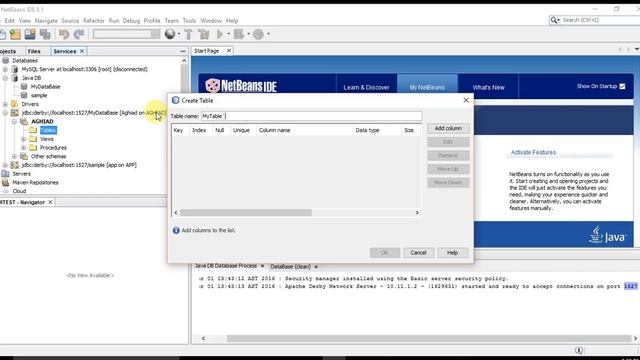Click the Save All toolbar icon
The width and height of the screenshot is (640, 360).
click(x=45, y=34)
